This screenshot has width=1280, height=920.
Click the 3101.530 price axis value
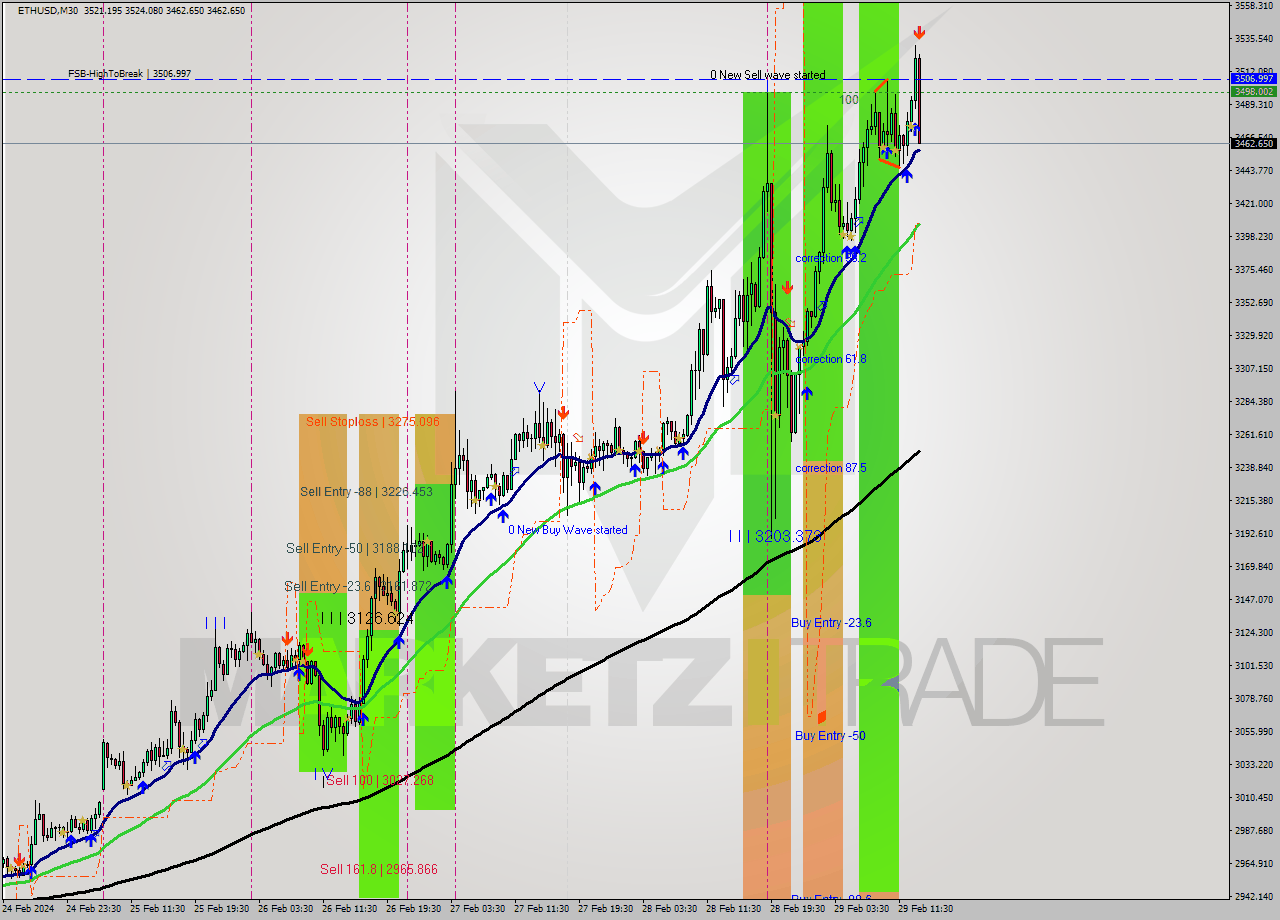pos(1253,666)
